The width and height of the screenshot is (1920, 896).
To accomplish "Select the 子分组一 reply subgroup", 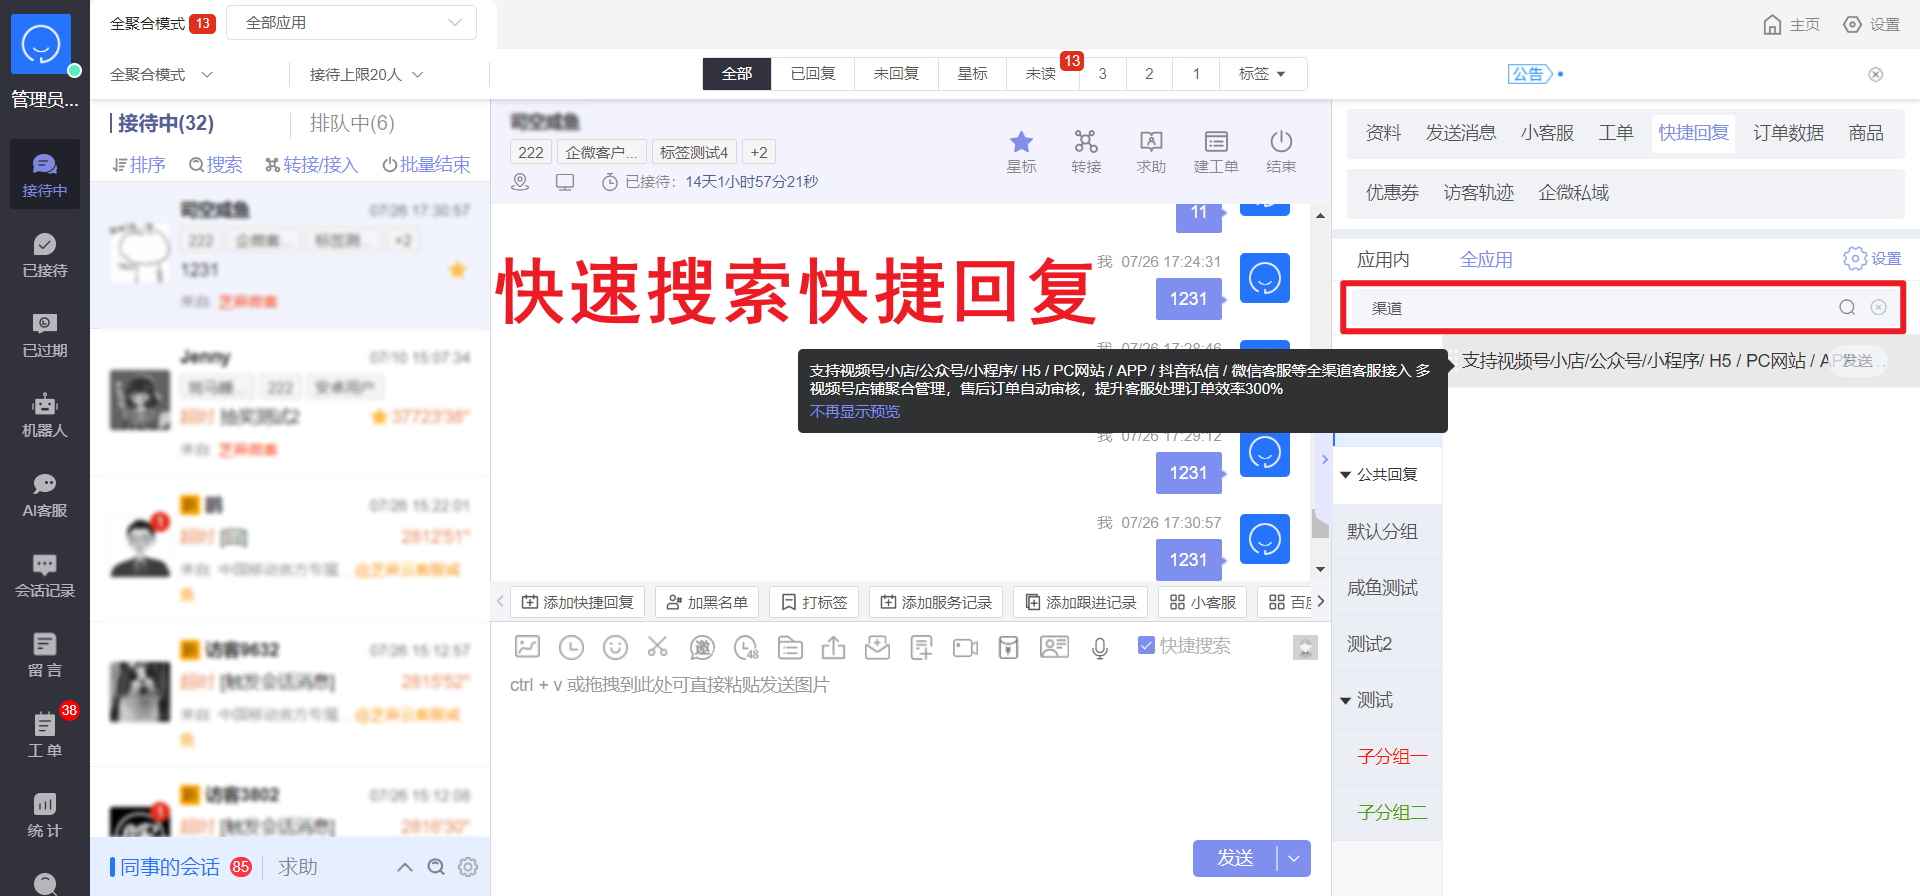I will [x=1387, y=757].
